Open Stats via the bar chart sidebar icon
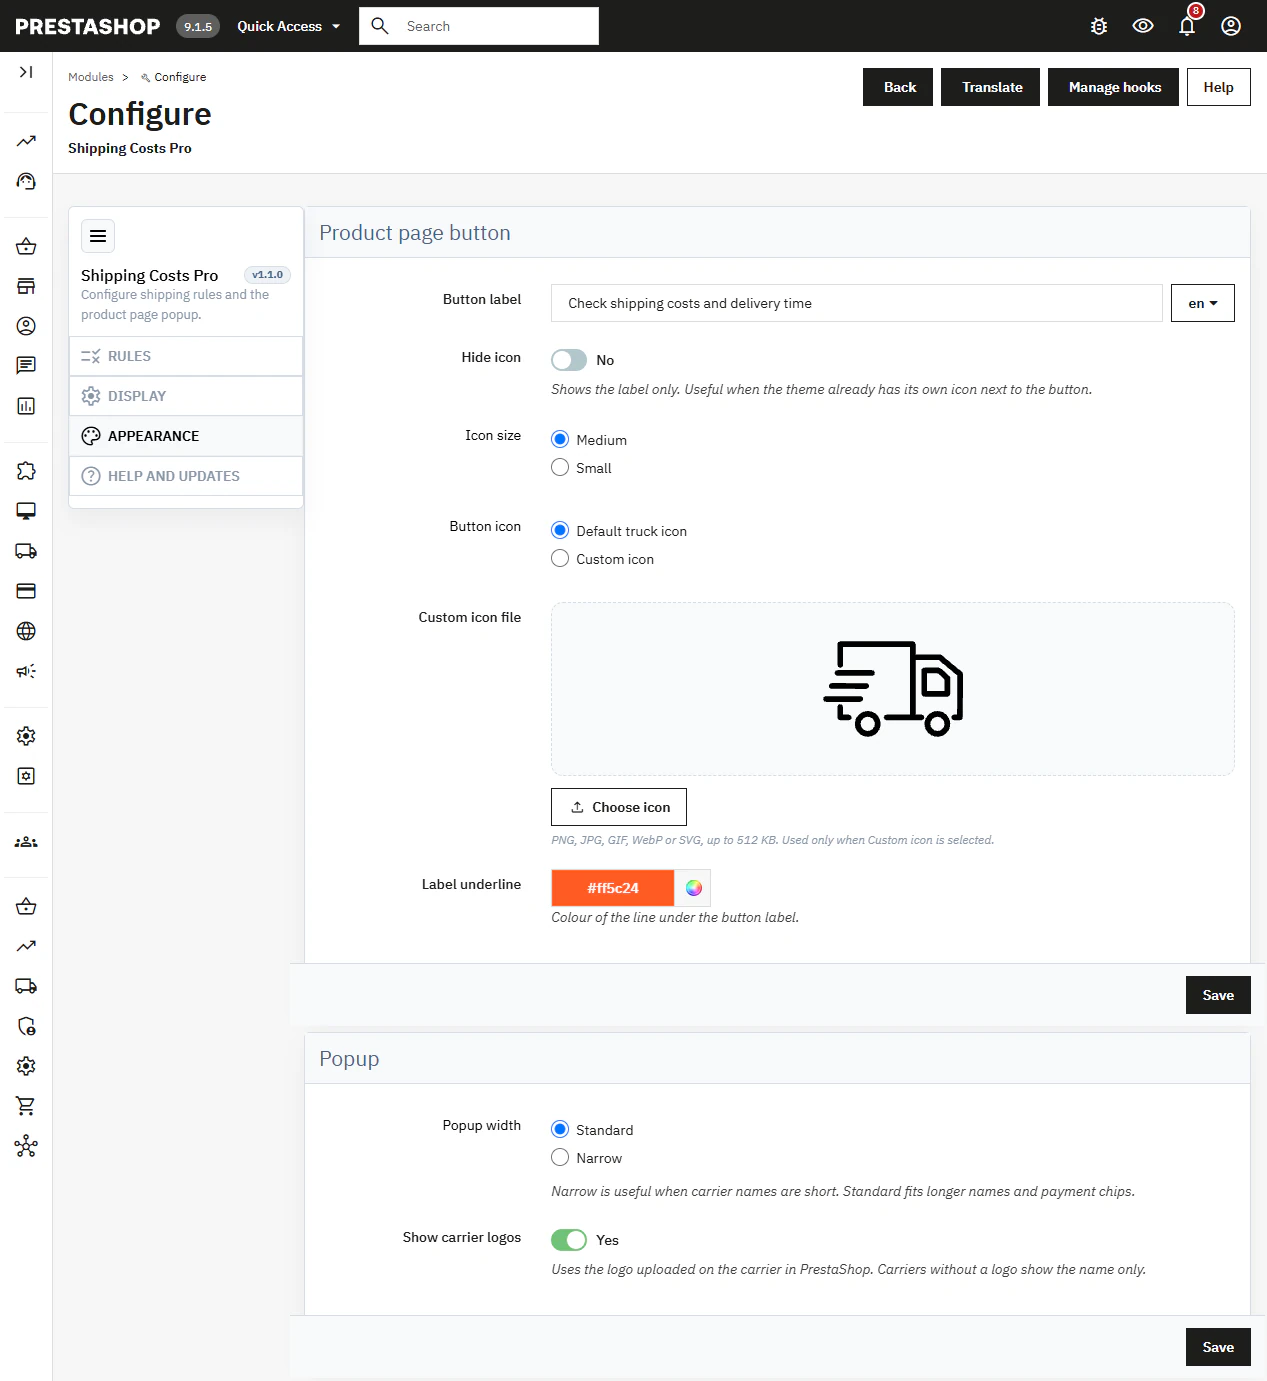 coord(26,406)
